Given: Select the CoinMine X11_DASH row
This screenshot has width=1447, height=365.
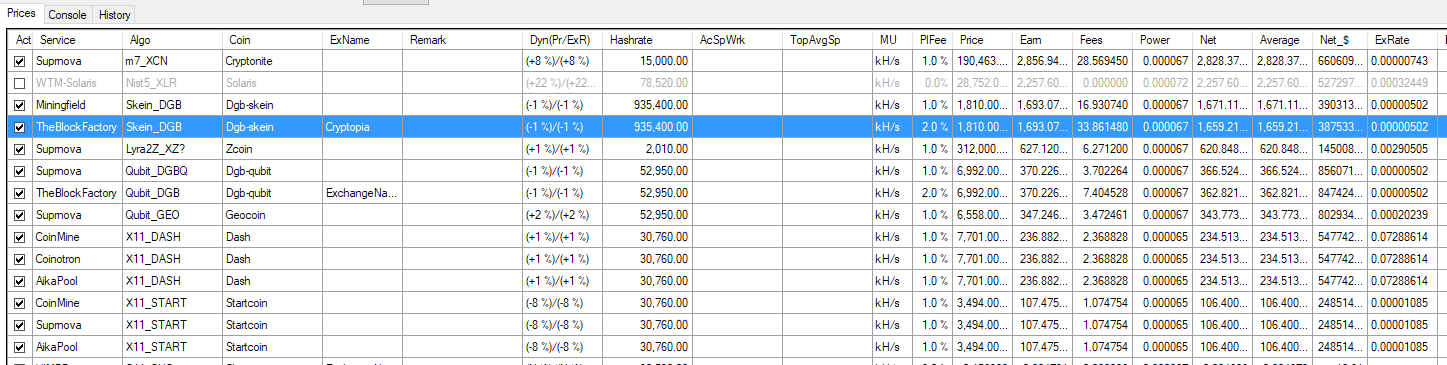Looking at the screenshot, I should point(723,237).
